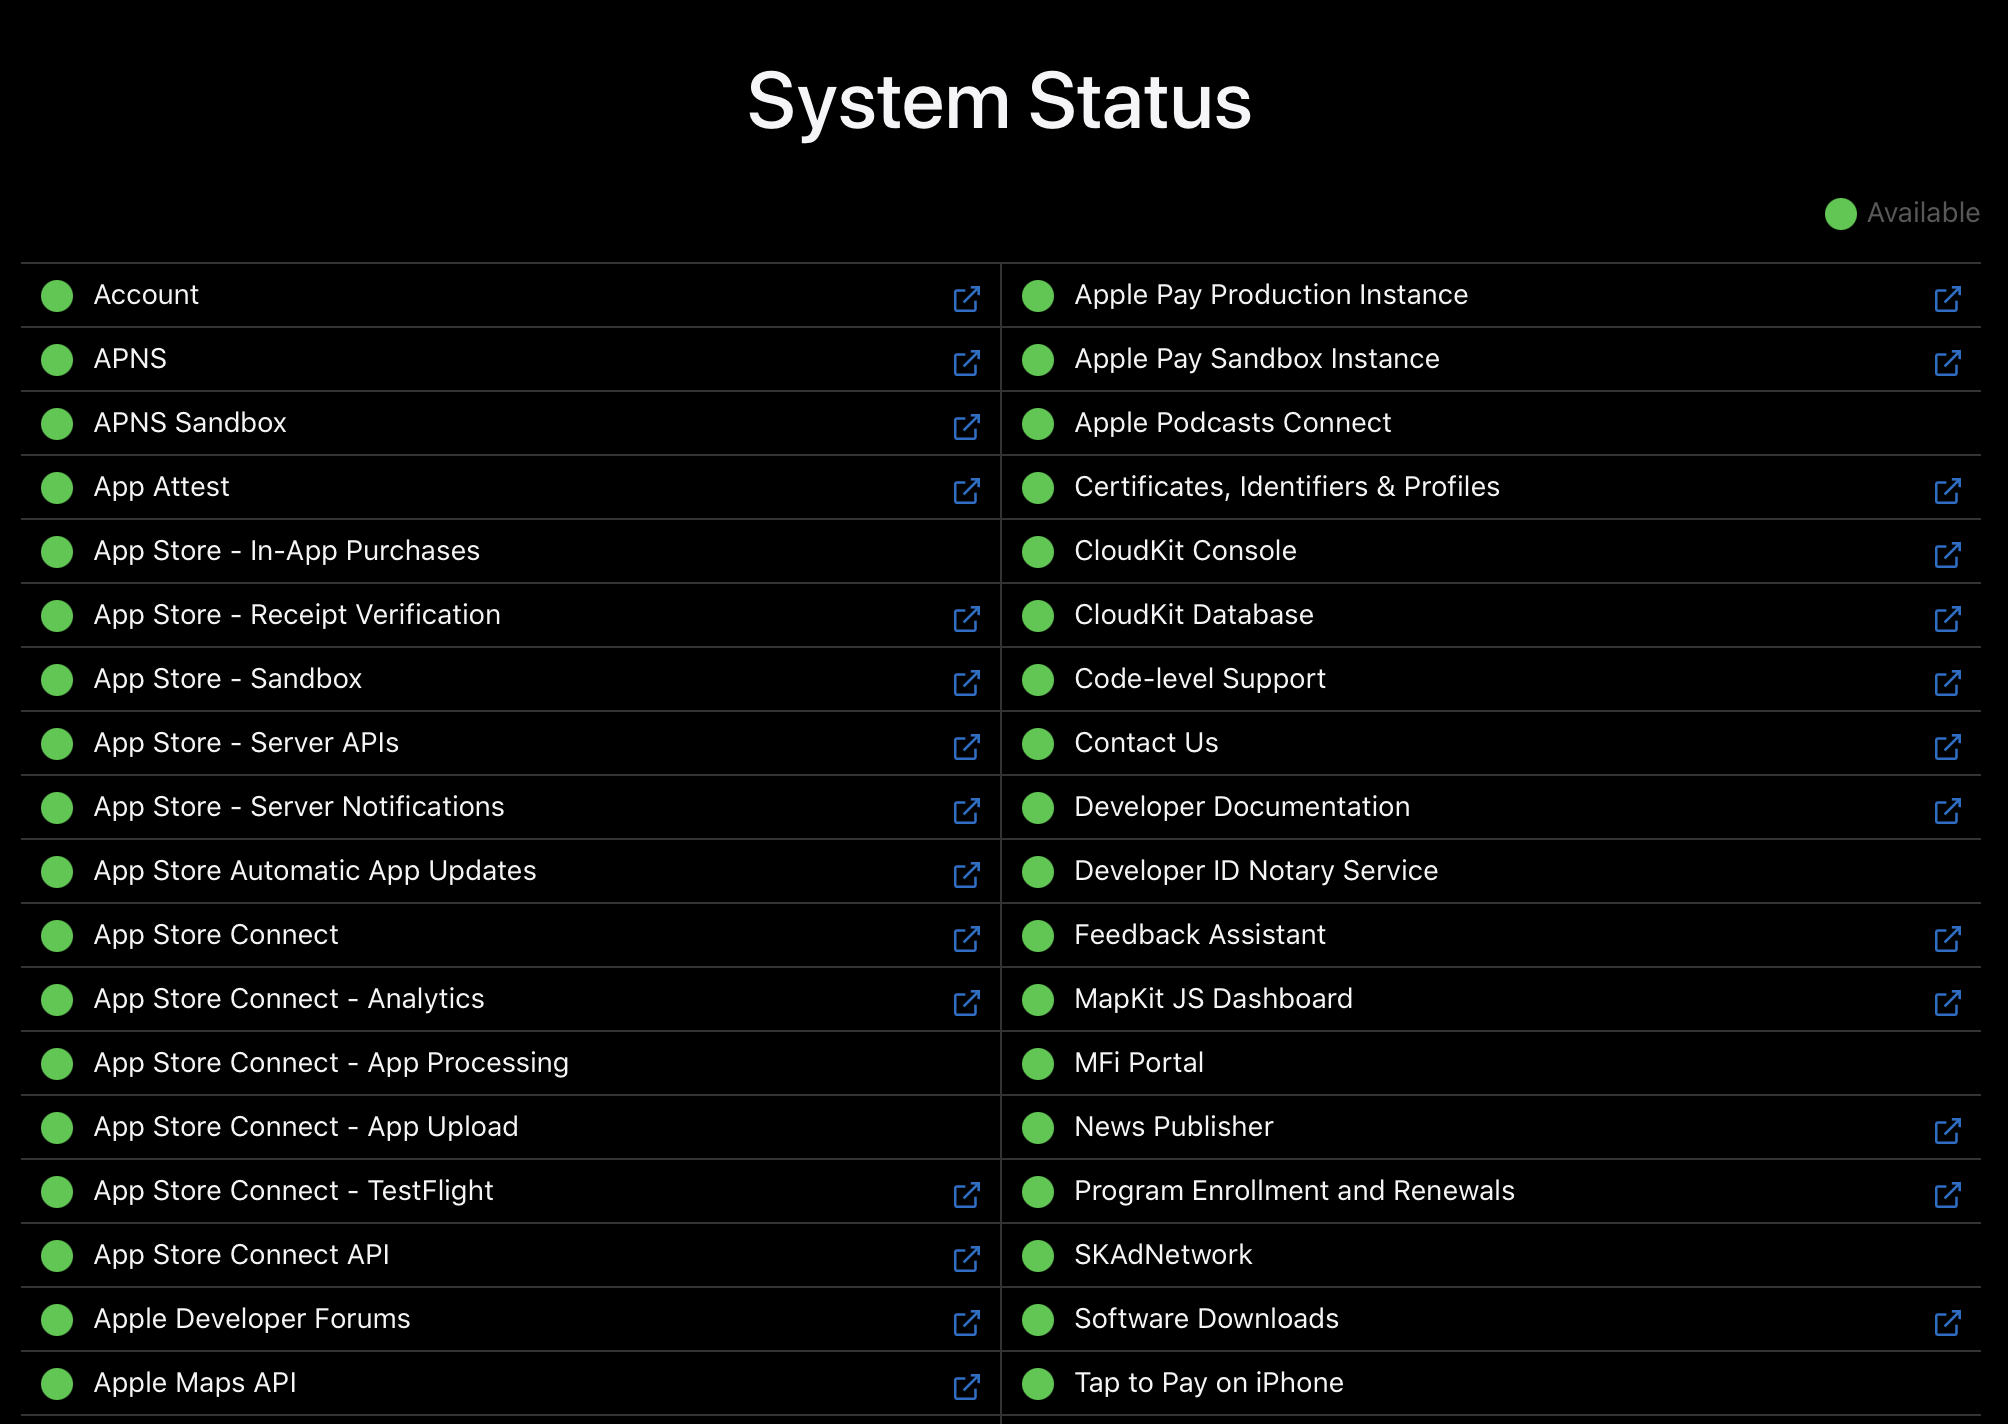Click the green status dot for APNS
The width and height of the screenshot is (2008, 1424).
57,359
